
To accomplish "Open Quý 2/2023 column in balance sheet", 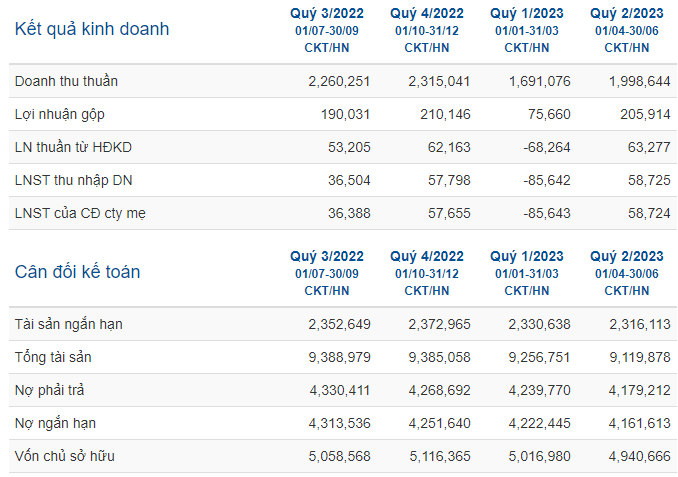I will tap(627, 273).
